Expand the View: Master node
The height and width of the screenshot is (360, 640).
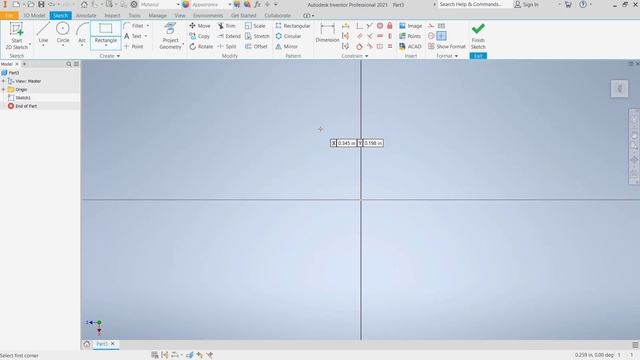4,81
